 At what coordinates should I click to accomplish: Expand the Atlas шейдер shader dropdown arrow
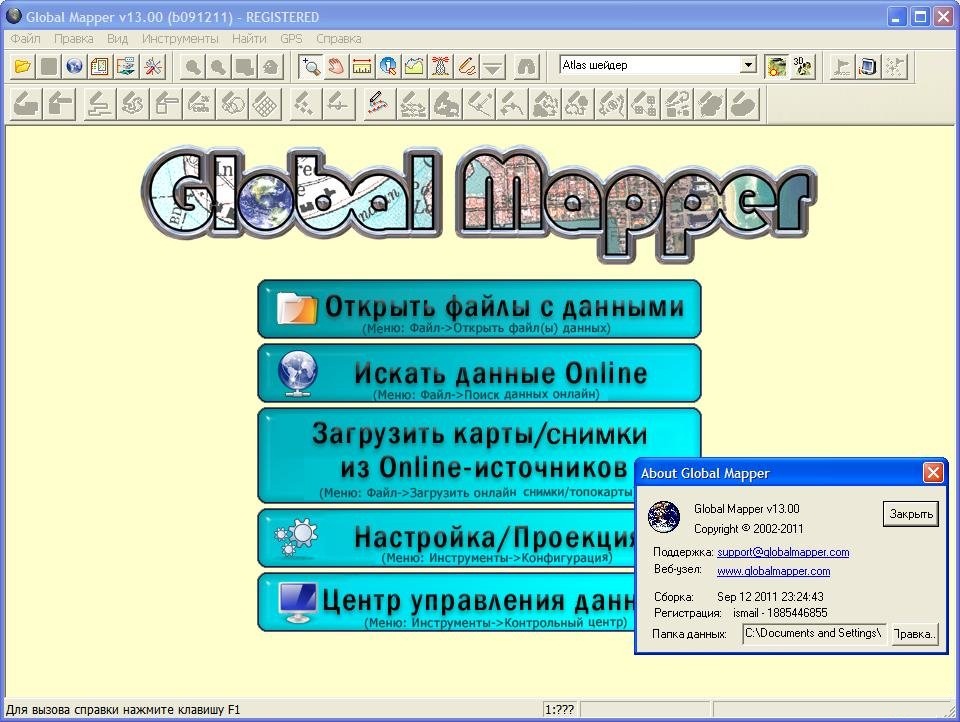coord(748,65)
